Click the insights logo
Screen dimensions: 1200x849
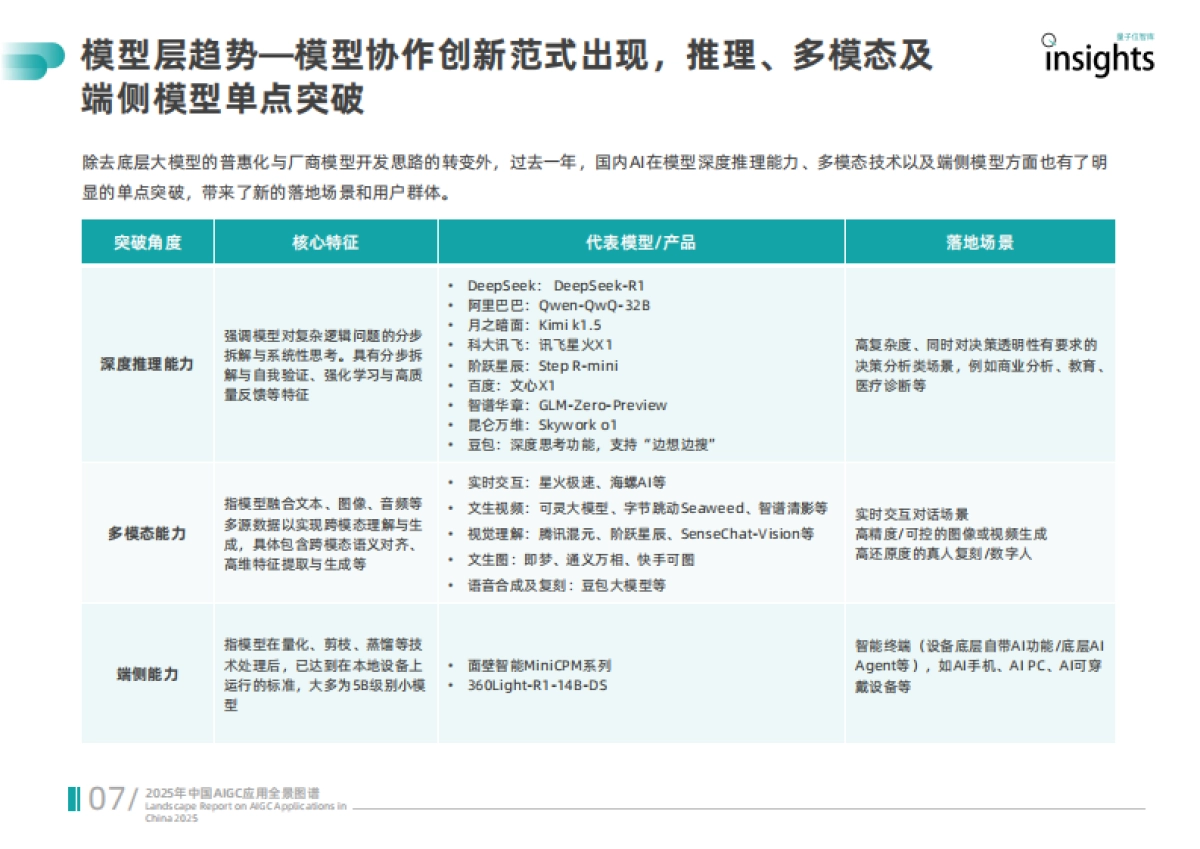pos(1100,58)
